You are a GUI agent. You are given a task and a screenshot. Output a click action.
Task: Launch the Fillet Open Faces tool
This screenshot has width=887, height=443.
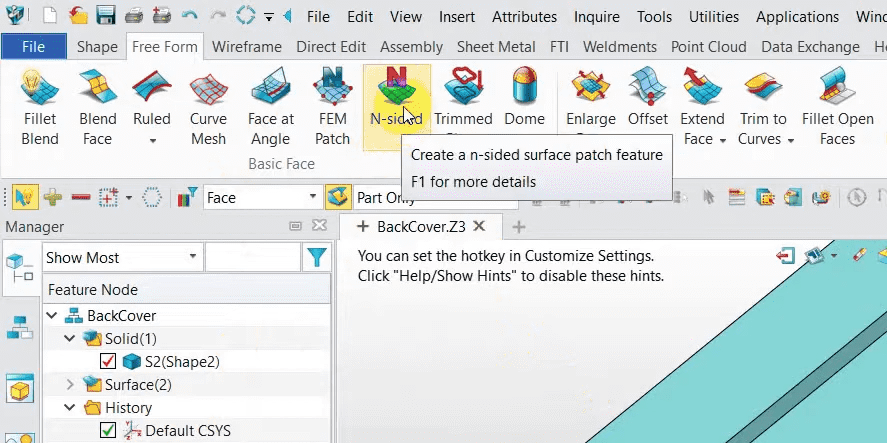837,107
